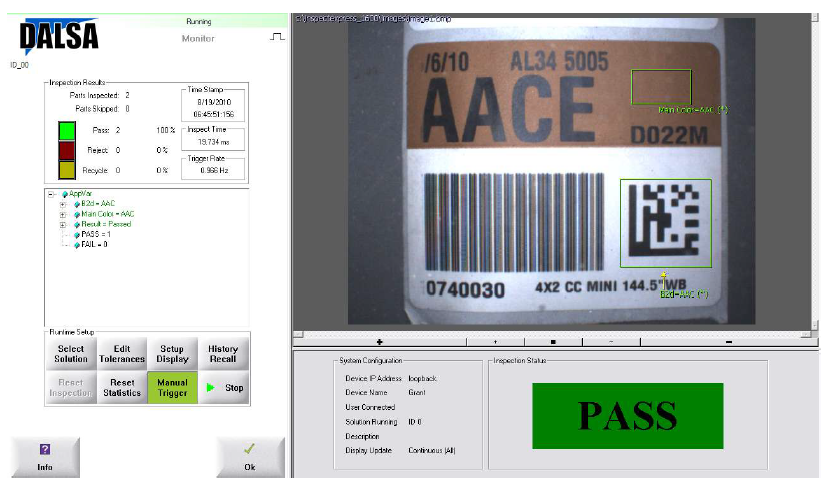Click the Device Name label

point(366,392)
